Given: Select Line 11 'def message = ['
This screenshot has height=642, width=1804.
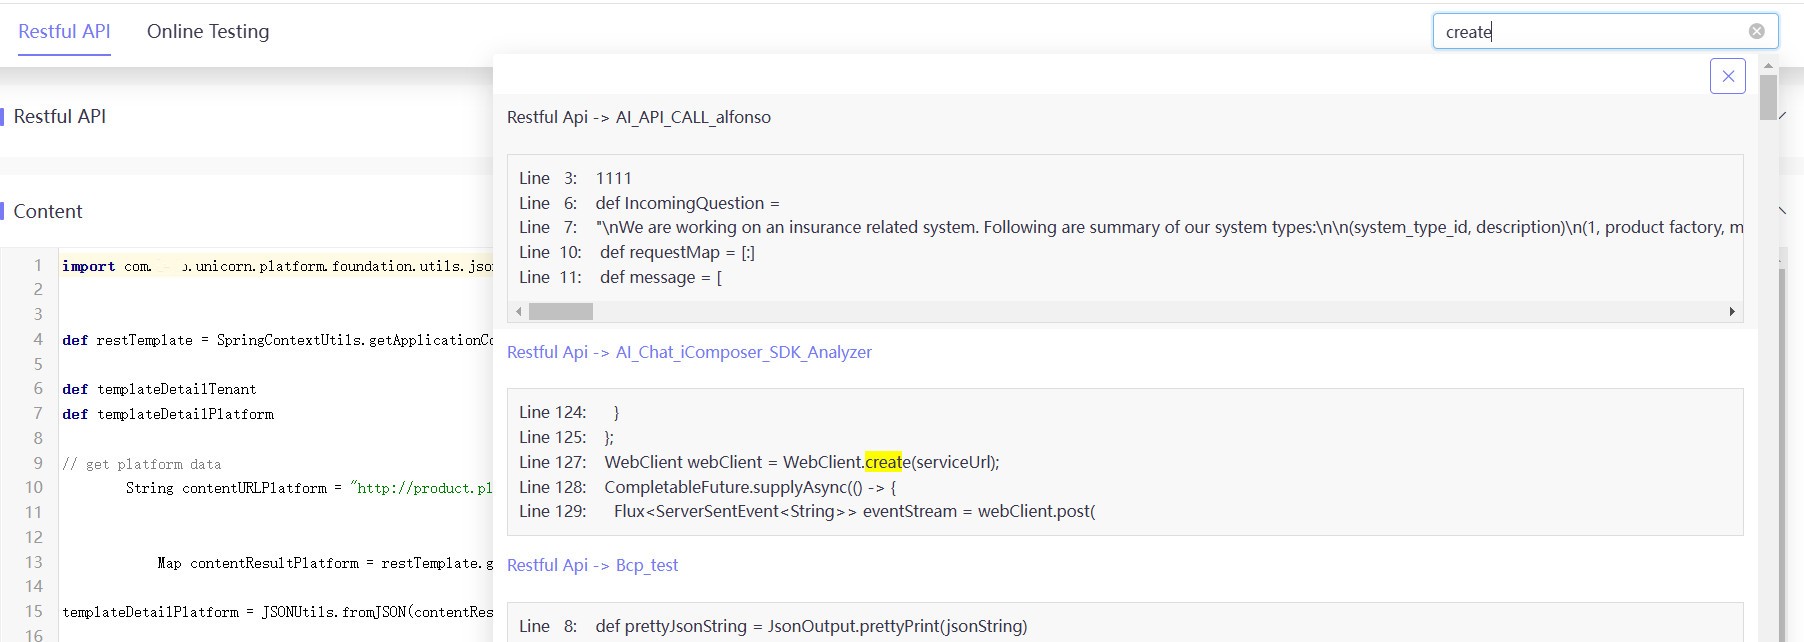Looking at the screenshot, I should (x=620, y=277).
